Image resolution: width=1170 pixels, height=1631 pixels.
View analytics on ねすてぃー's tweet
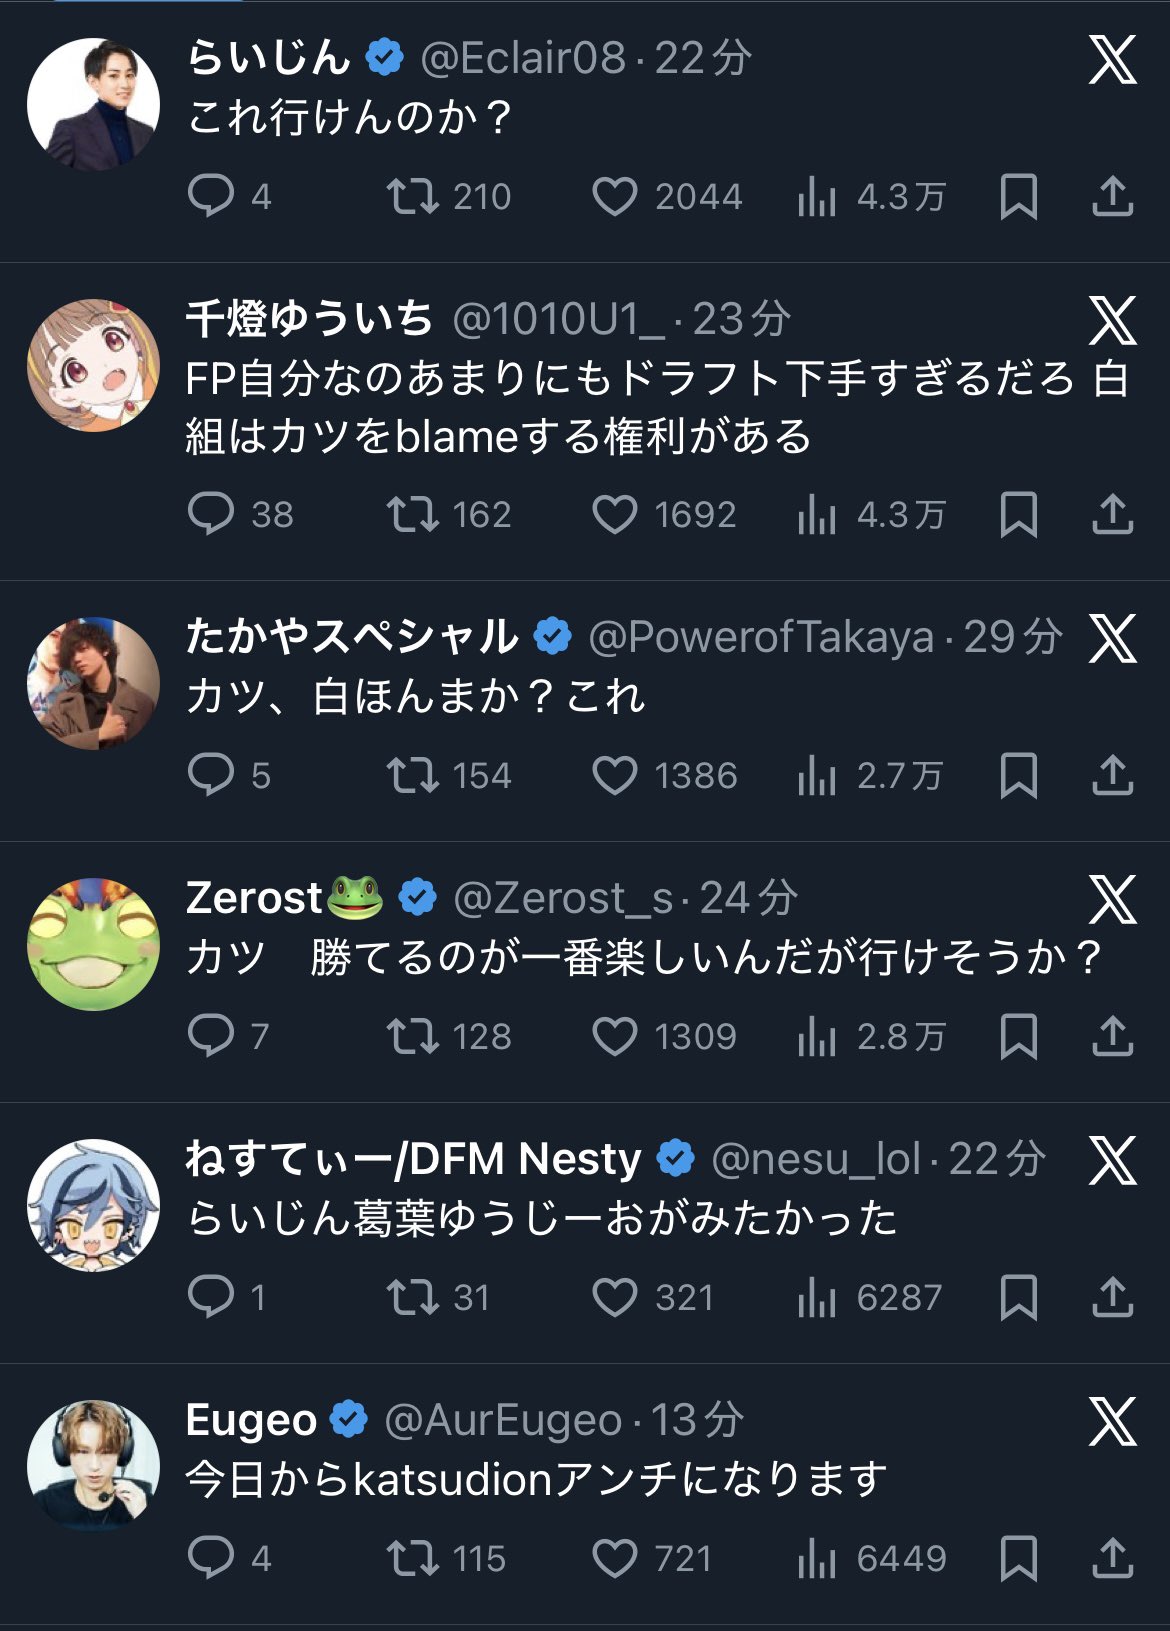pos(817,1298)
